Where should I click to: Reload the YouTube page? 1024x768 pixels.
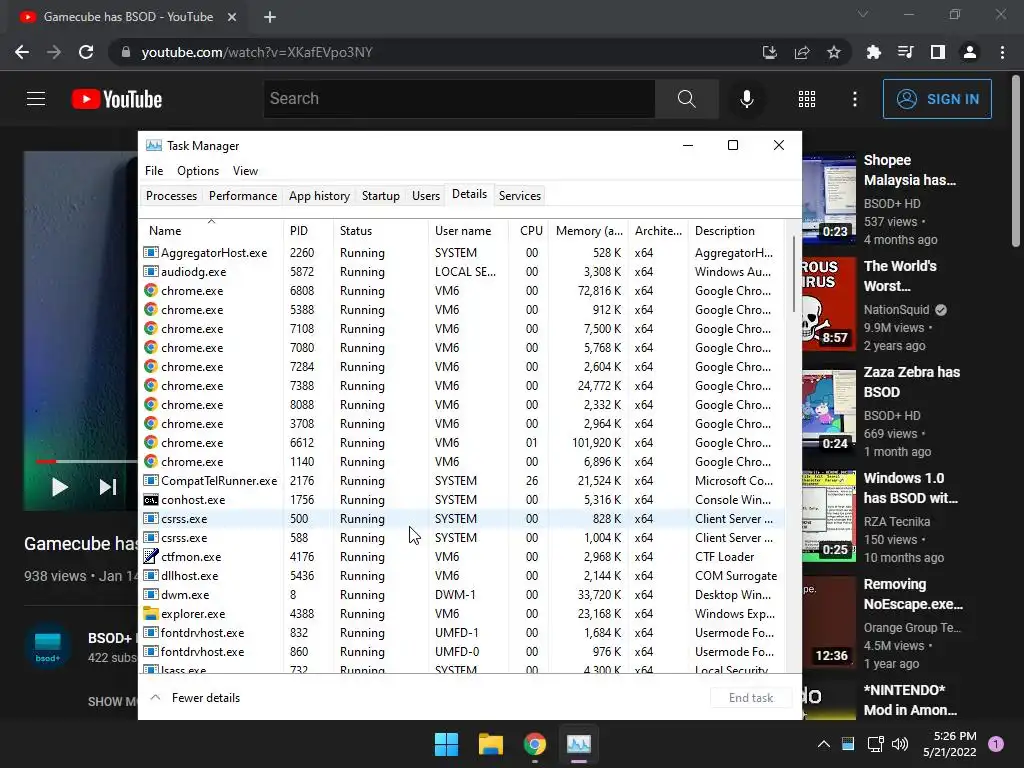[x=86, y=52]
